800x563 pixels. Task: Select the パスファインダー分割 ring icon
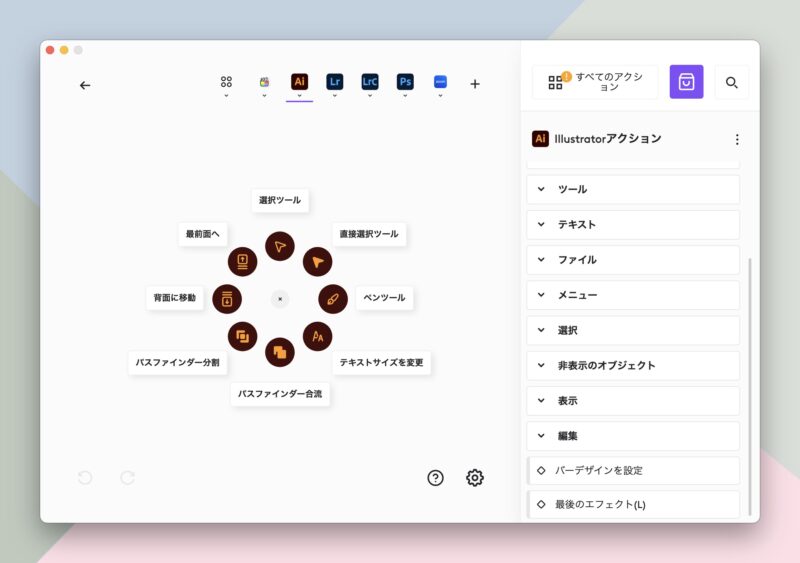pos(242,336)
